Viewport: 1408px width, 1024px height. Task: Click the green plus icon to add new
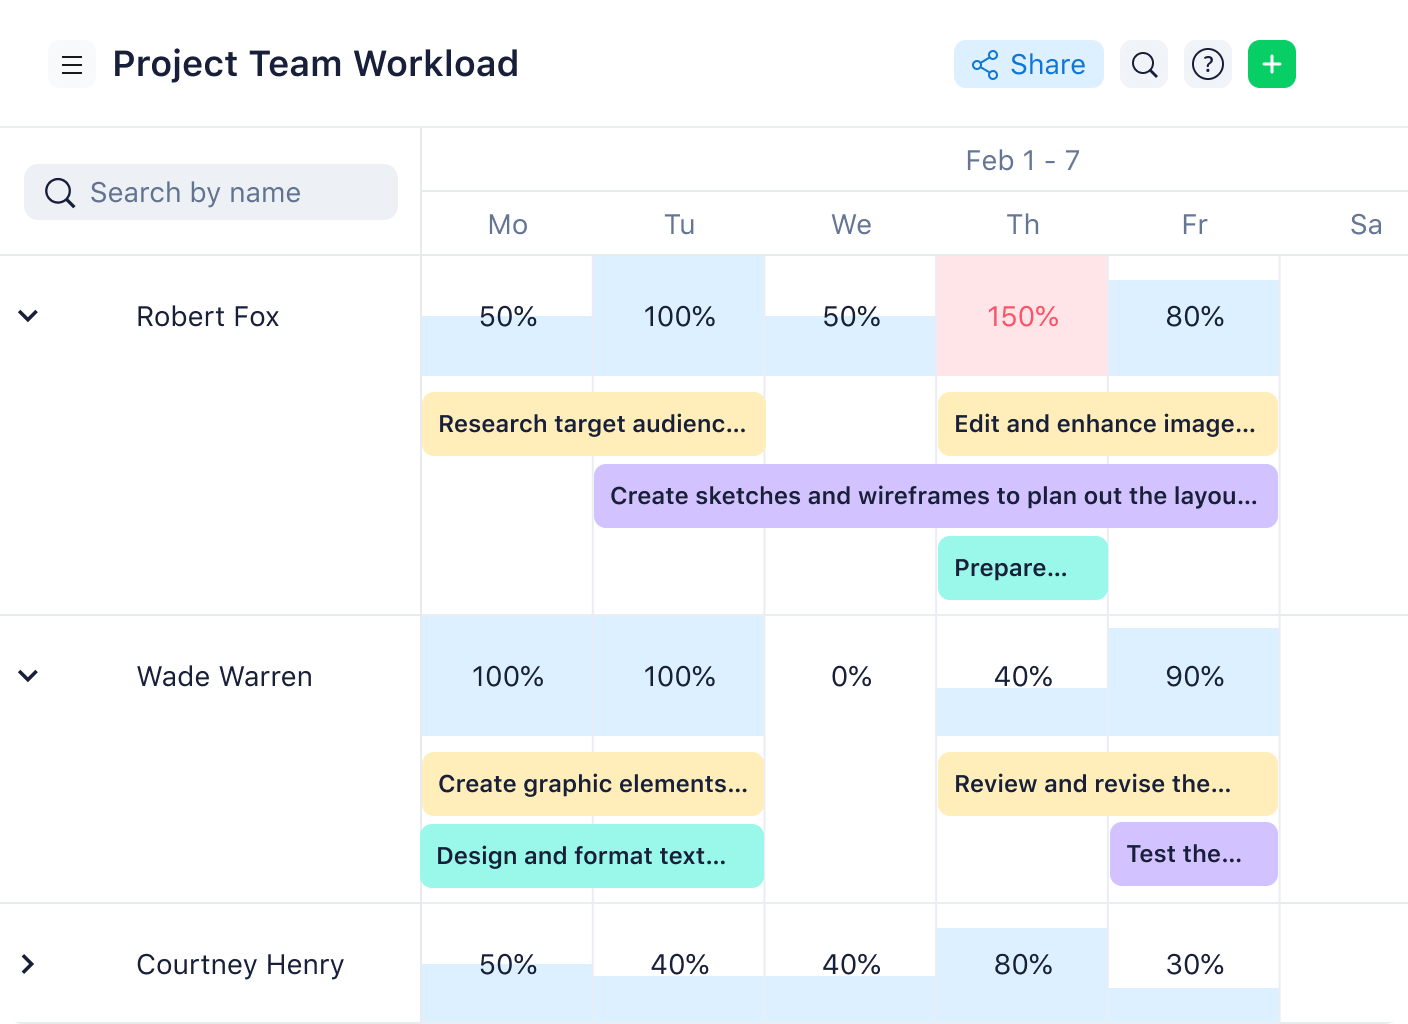coord(1271,64)
